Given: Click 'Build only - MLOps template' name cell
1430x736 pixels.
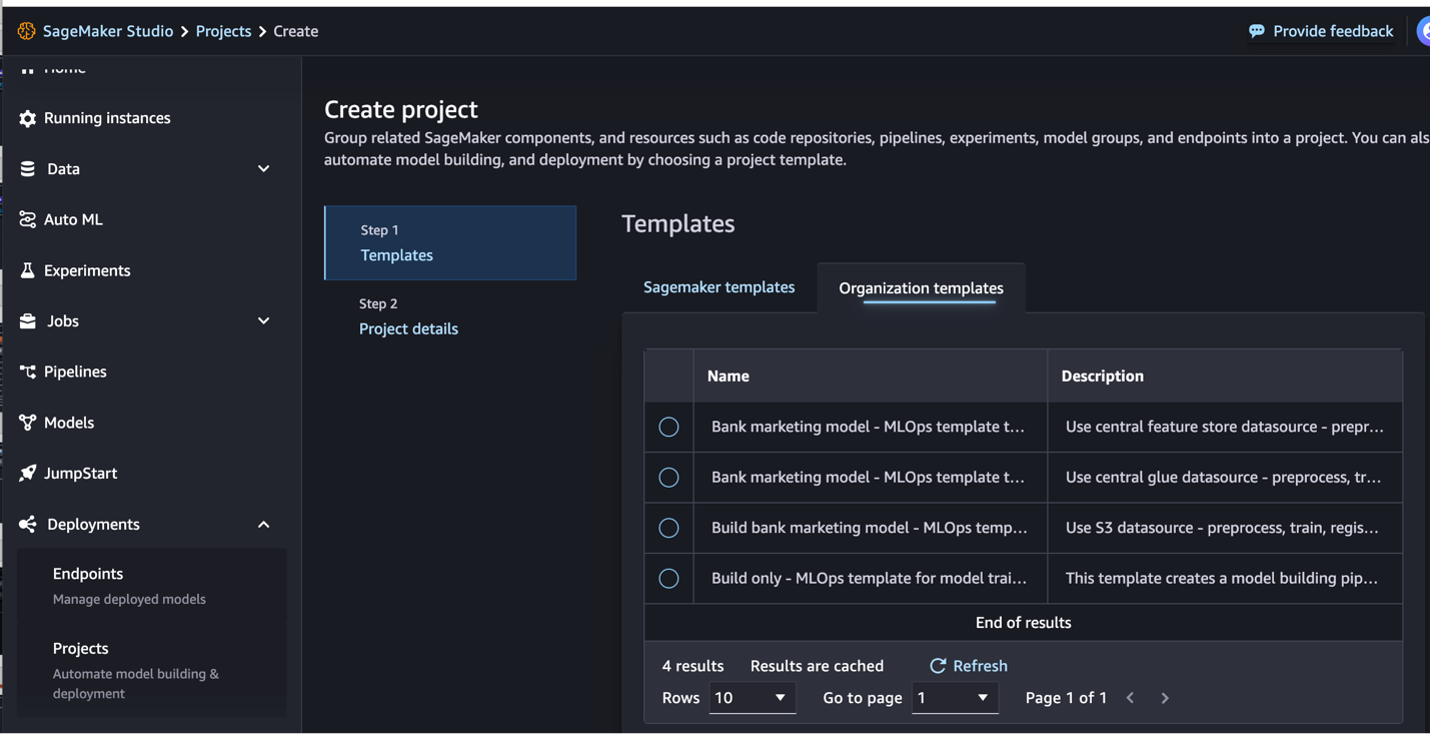Looking at the screenshot, I should click(869, 578).
